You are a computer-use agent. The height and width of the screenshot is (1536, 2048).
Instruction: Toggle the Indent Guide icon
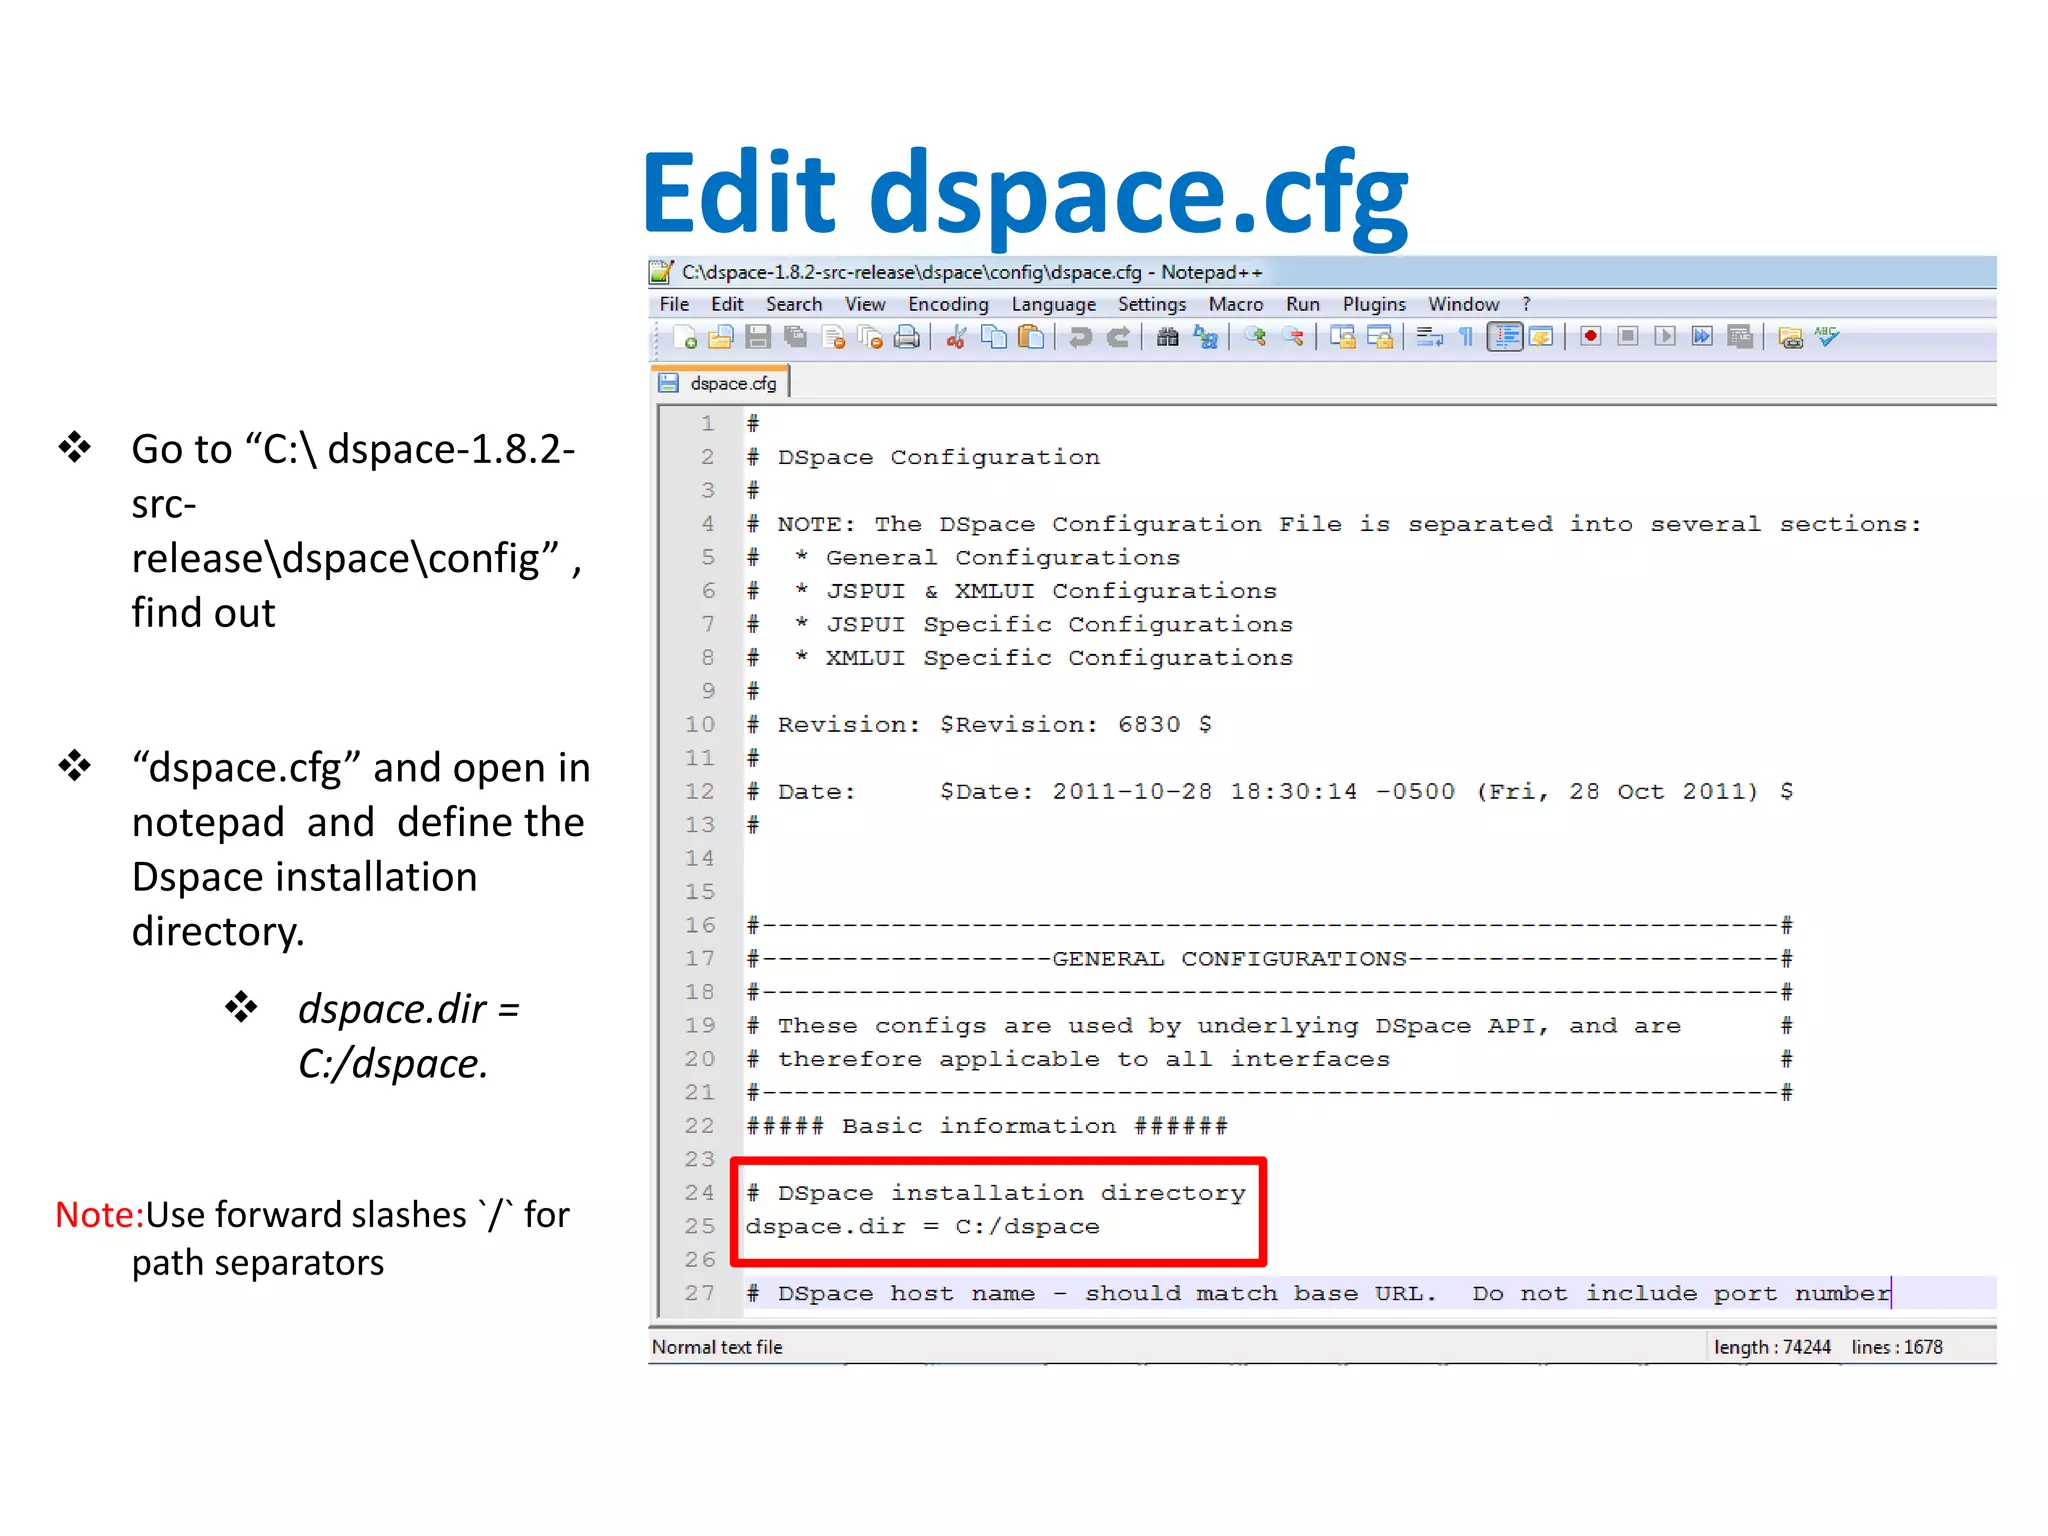(1505, 338)
